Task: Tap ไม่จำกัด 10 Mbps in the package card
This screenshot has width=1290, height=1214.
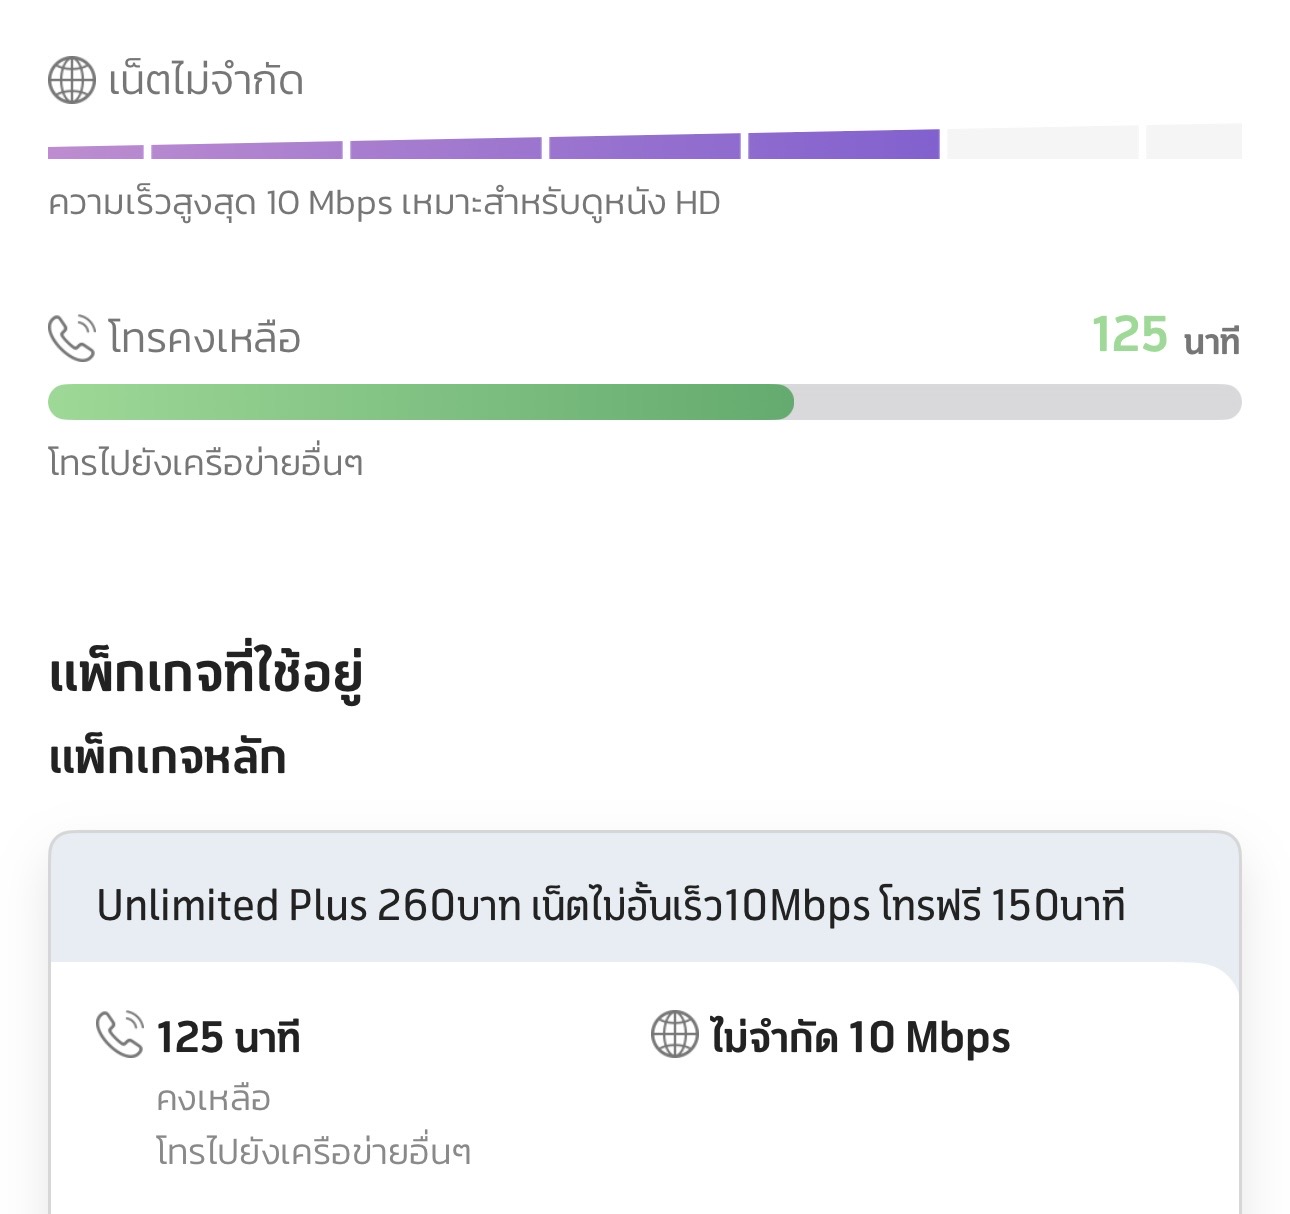Action: (x=860, y=1037)
